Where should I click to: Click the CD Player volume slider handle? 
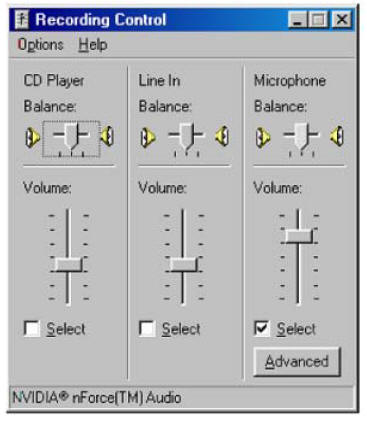click(68, 265)
